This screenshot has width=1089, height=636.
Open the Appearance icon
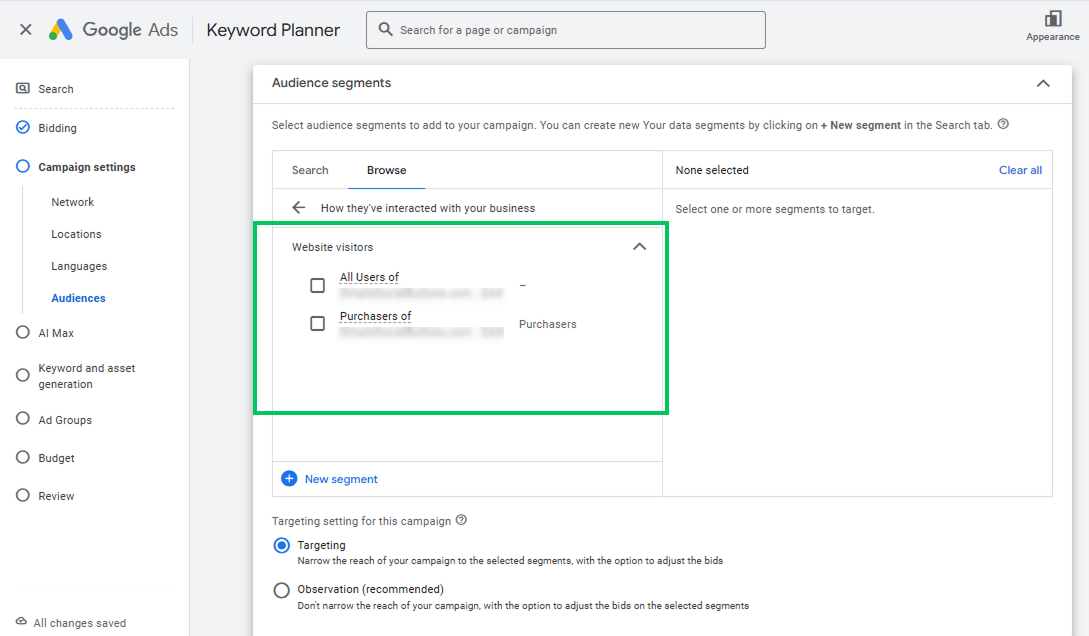click(x=1053, y=19)
